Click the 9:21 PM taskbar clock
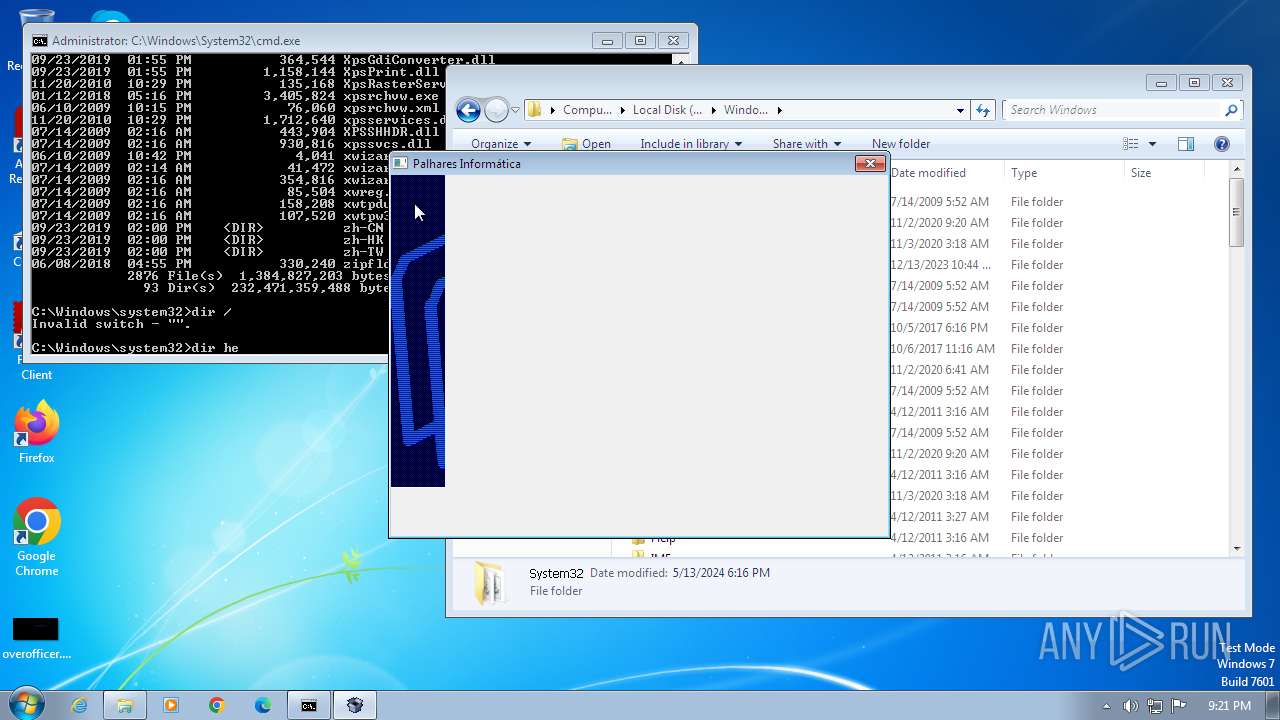1280x720 pixels. click(1229, 706)
